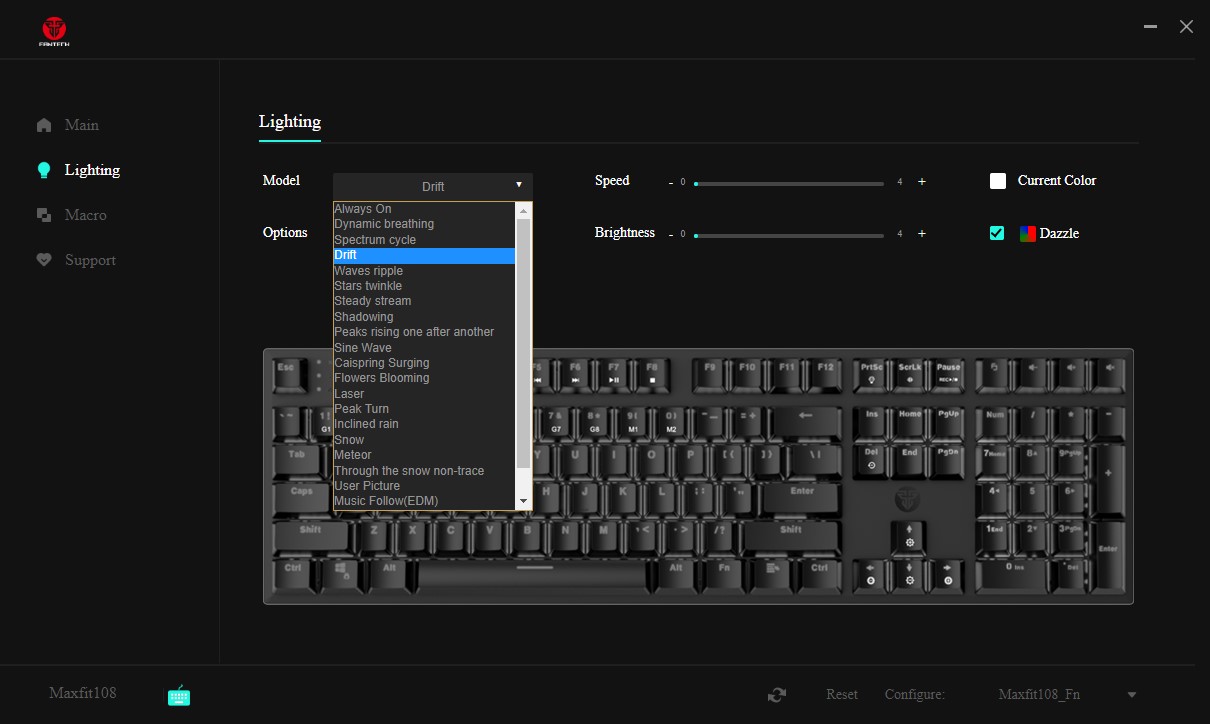1210x724 pixels.
Task: Click the Brightness slider track
Action: [x=789, y=236]
